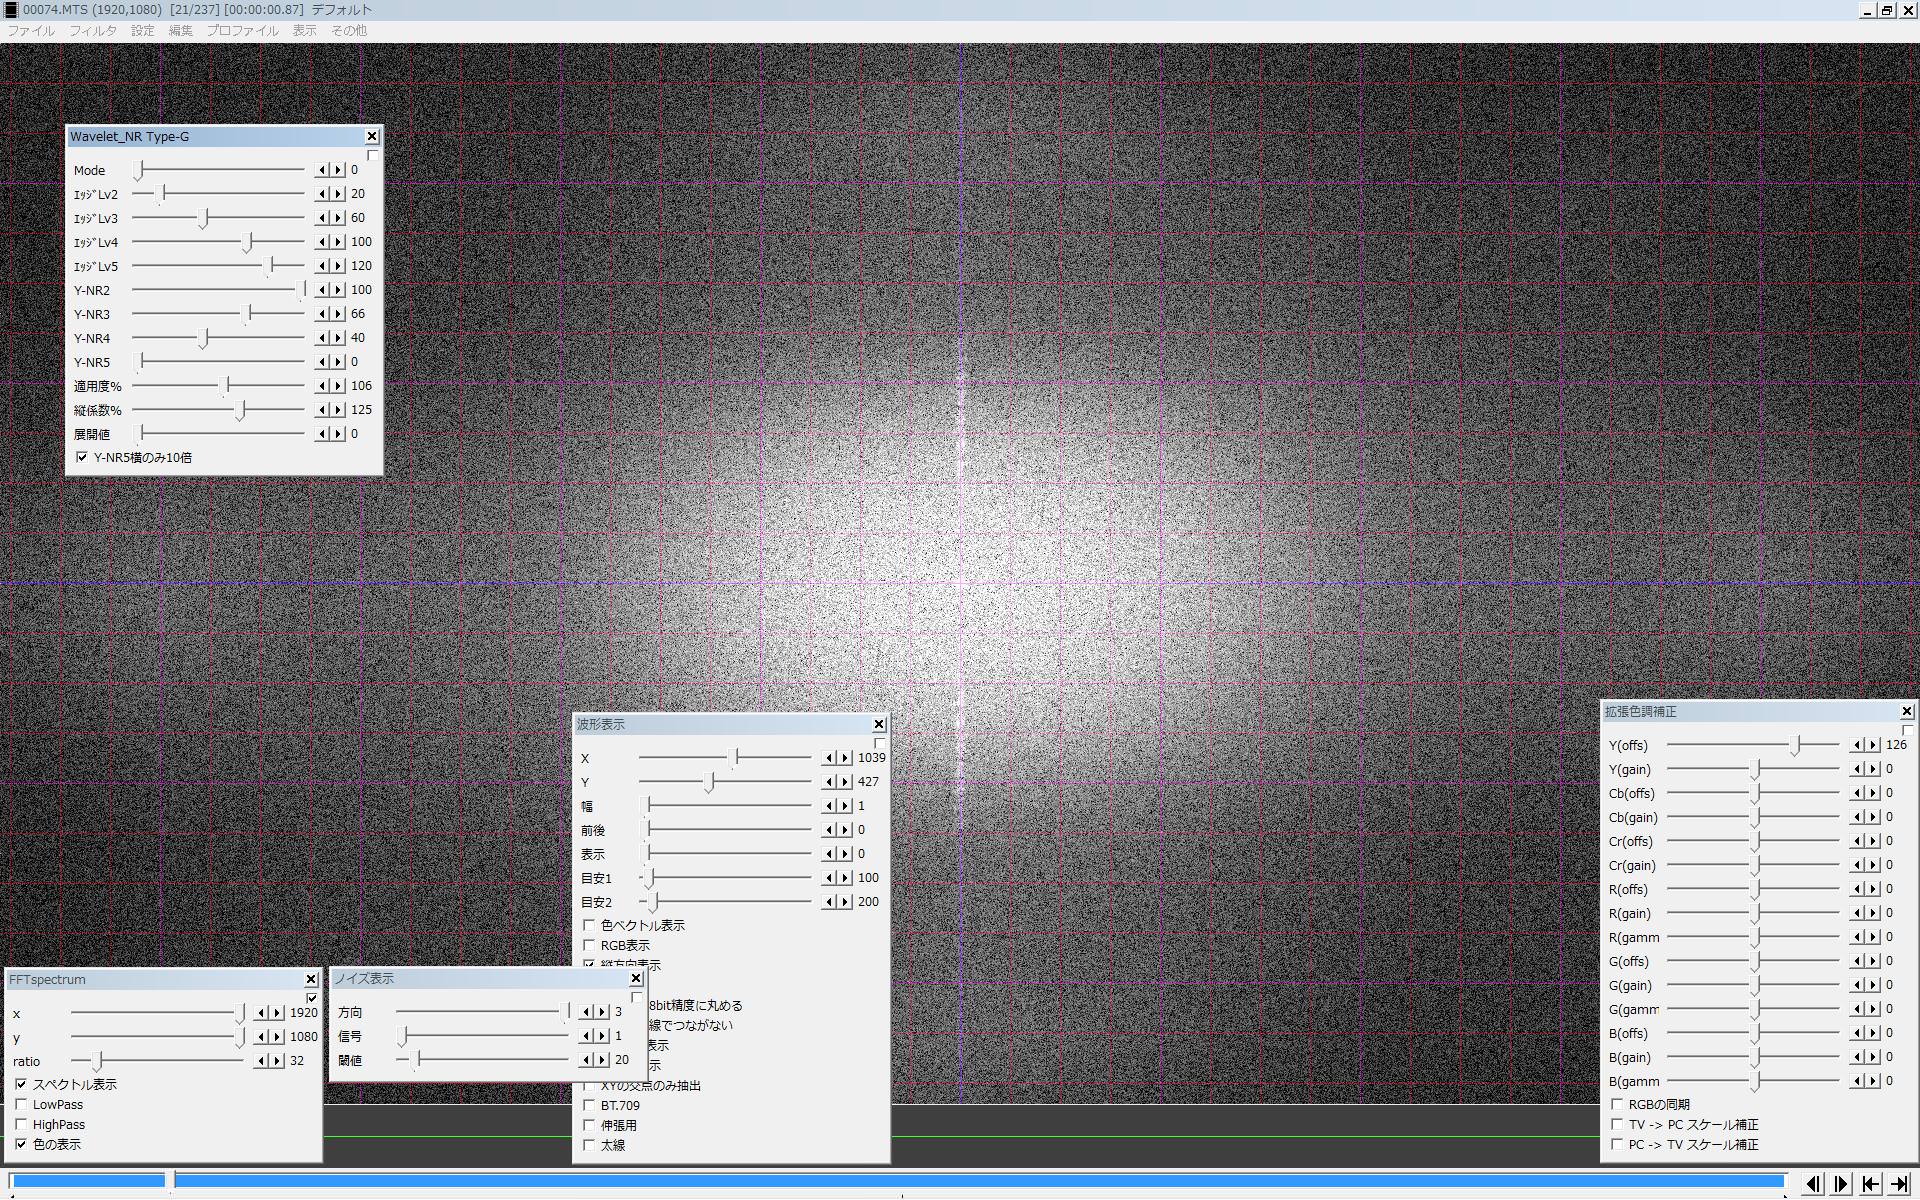Jump to the first frame
Image resolution: width=1920 pixels, height=1200 pixels.
pos(1871,1184)
